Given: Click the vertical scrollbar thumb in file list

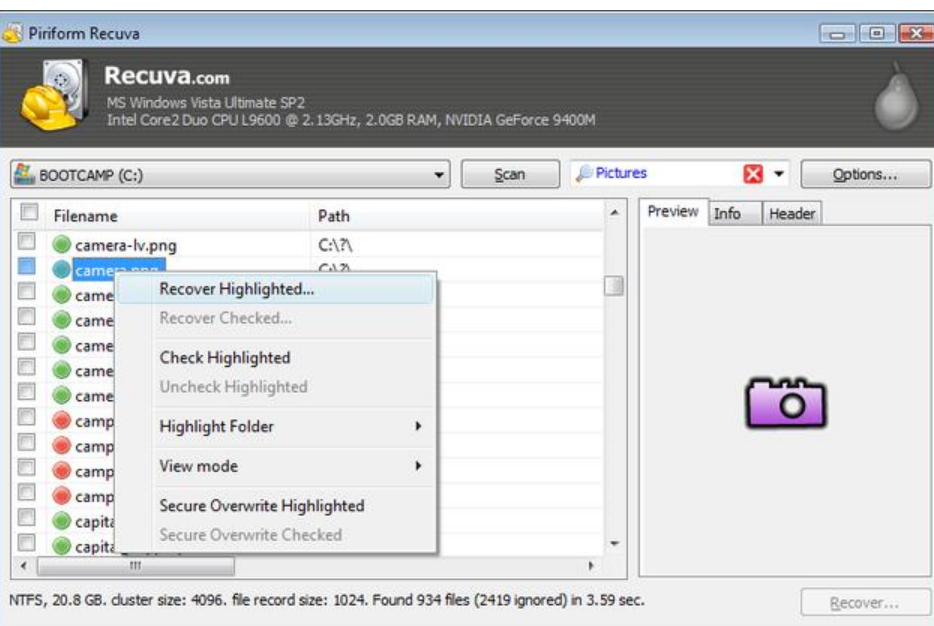Looking at the screenshot, I should click(x=614, y=286).
